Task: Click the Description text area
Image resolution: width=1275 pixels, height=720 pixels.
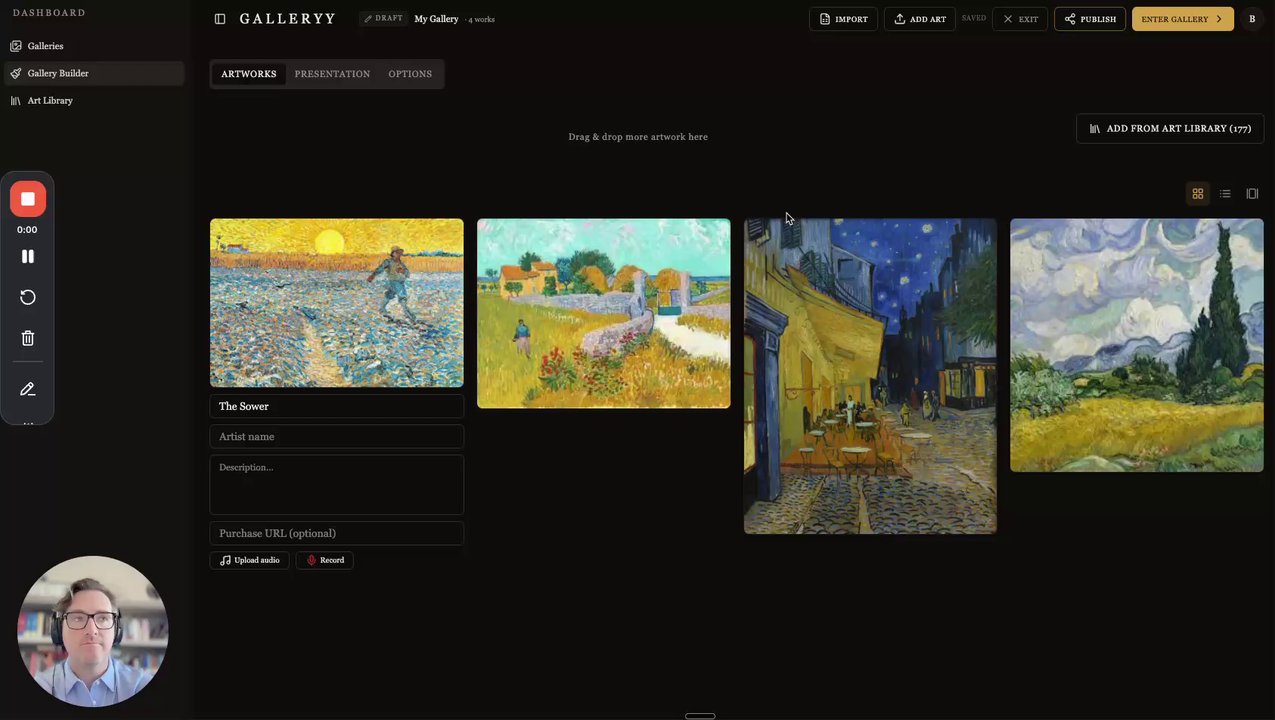Action: [x=337, y=485]
